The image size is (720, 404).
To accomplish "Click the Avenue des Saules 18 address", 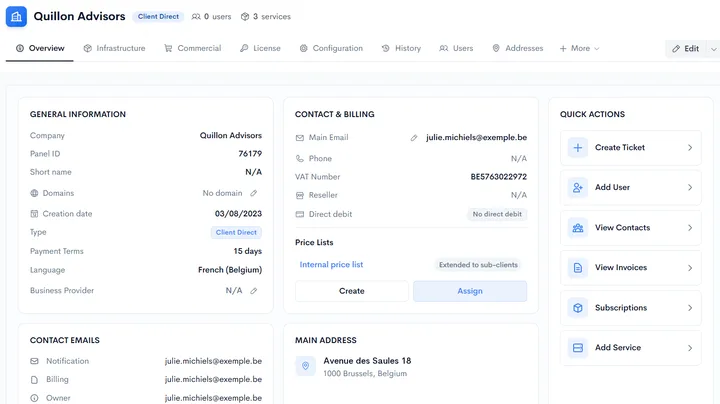I will tap(367, 361).
